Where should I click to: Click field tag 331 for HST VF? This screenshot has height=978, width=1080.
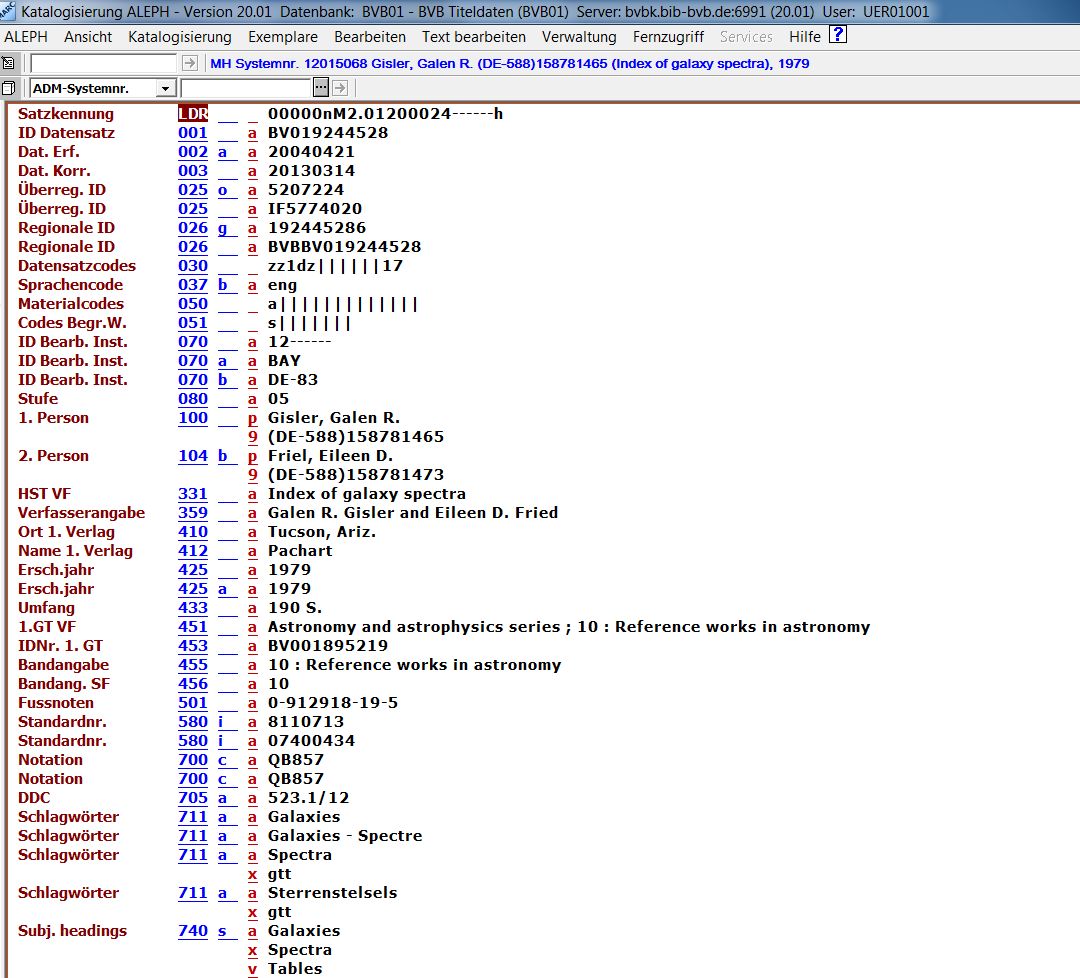click(193, 494)
